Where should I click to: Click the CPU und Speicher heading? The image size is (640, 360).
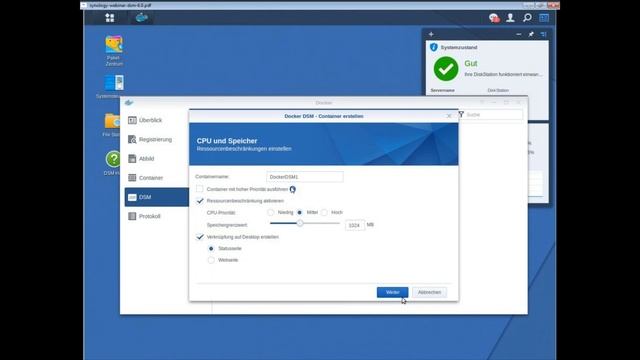(x=227, y=141)
